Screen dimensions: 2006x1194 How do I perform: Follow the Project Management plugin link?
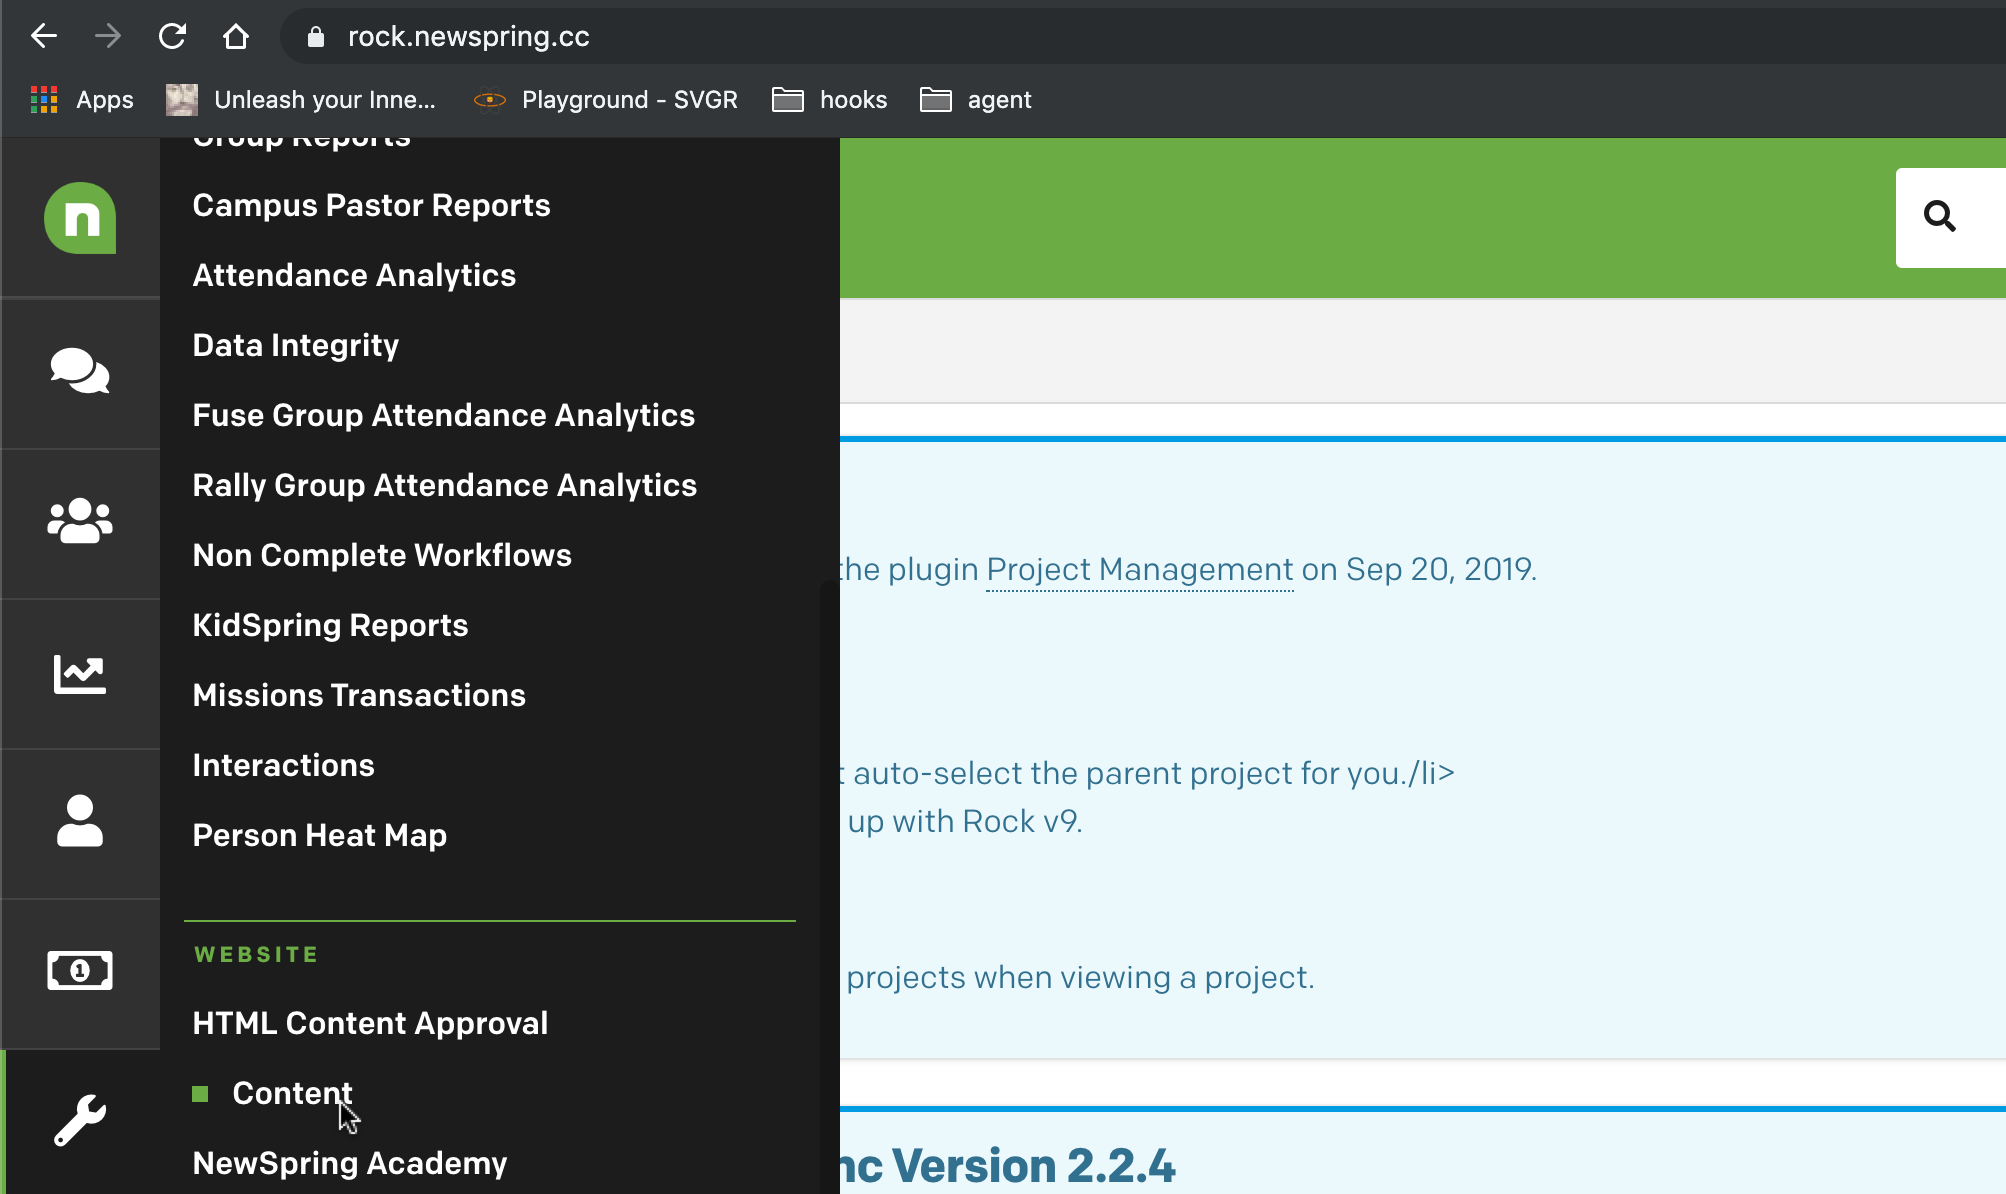click(x=1140, y=569)
